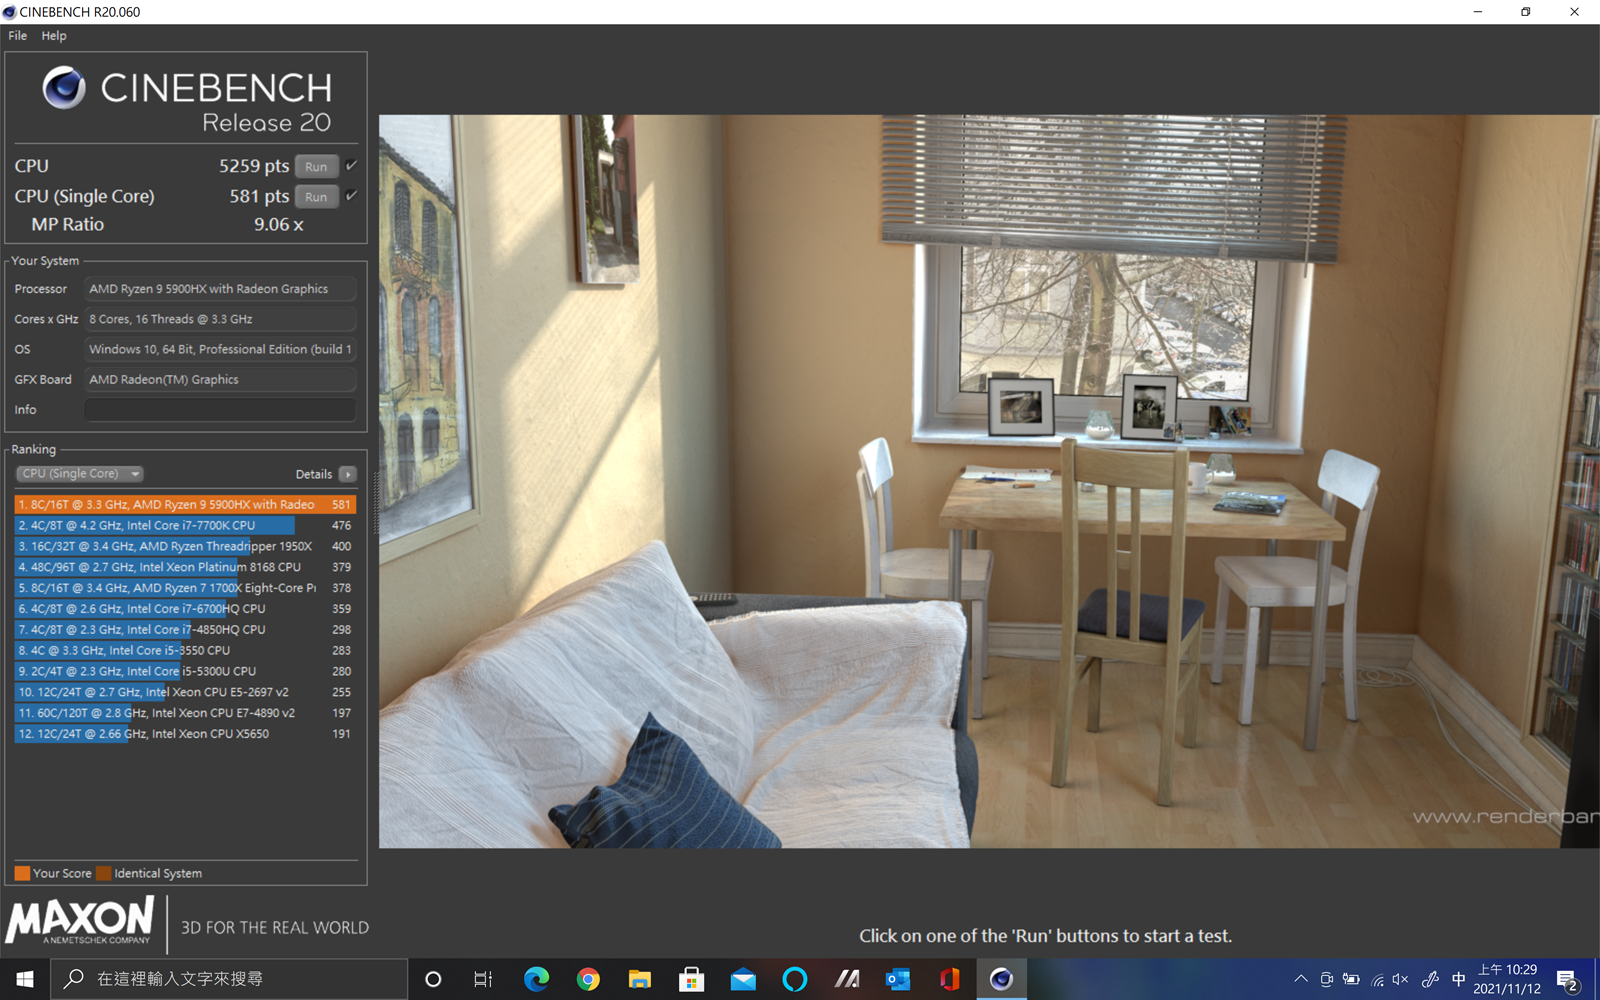Screen dimensions: 1600x1000
Task: Select the Ryzen Threadripper 1950X ranking row
Action: [x=185, y=547]
